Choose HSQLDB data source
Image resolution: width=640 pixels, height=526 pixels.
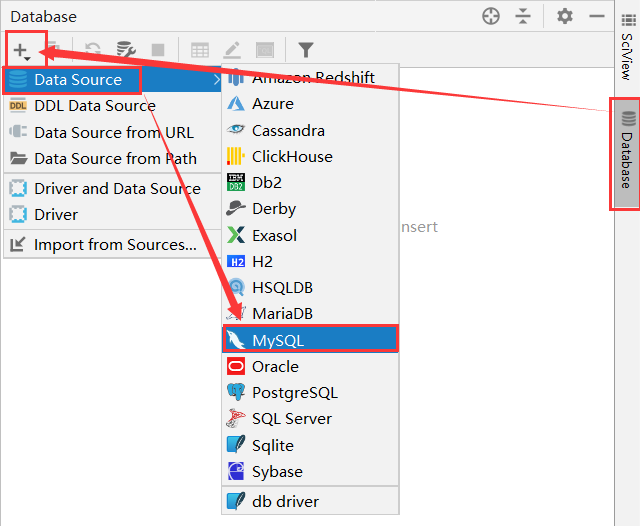pyautogui.click(x=310, y=288)
